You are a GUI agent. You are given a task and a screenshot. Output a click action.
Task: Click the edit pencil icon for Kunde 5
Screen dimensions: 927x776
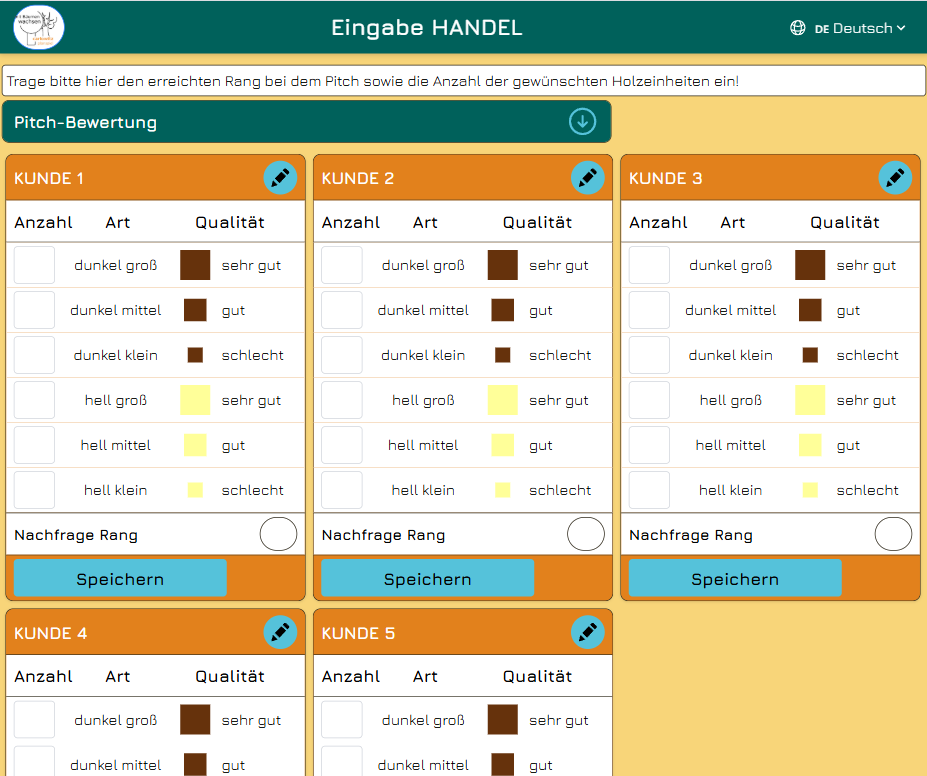pyautogui.click(x=588, y=632)
